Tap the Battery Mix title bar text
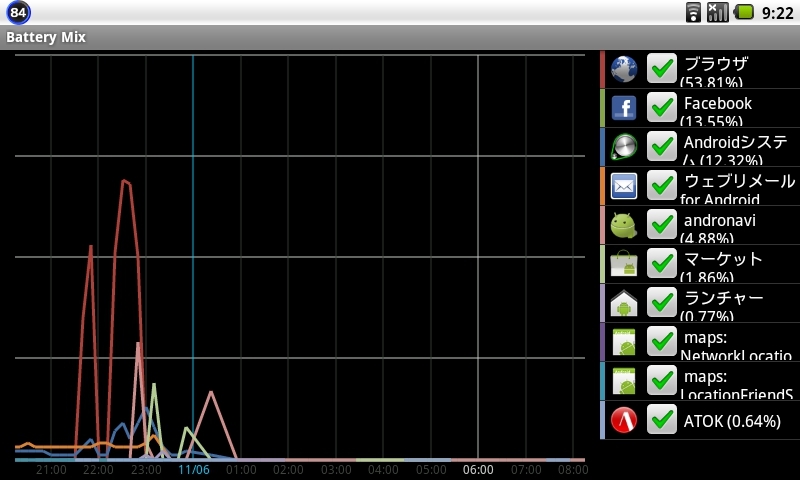 point(46,37)
